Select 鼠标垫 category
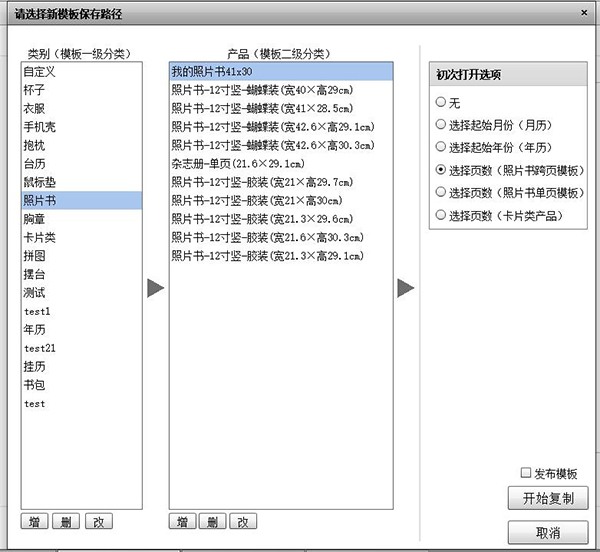Screen dimensions: 600x552 click(x=82, y=182)
